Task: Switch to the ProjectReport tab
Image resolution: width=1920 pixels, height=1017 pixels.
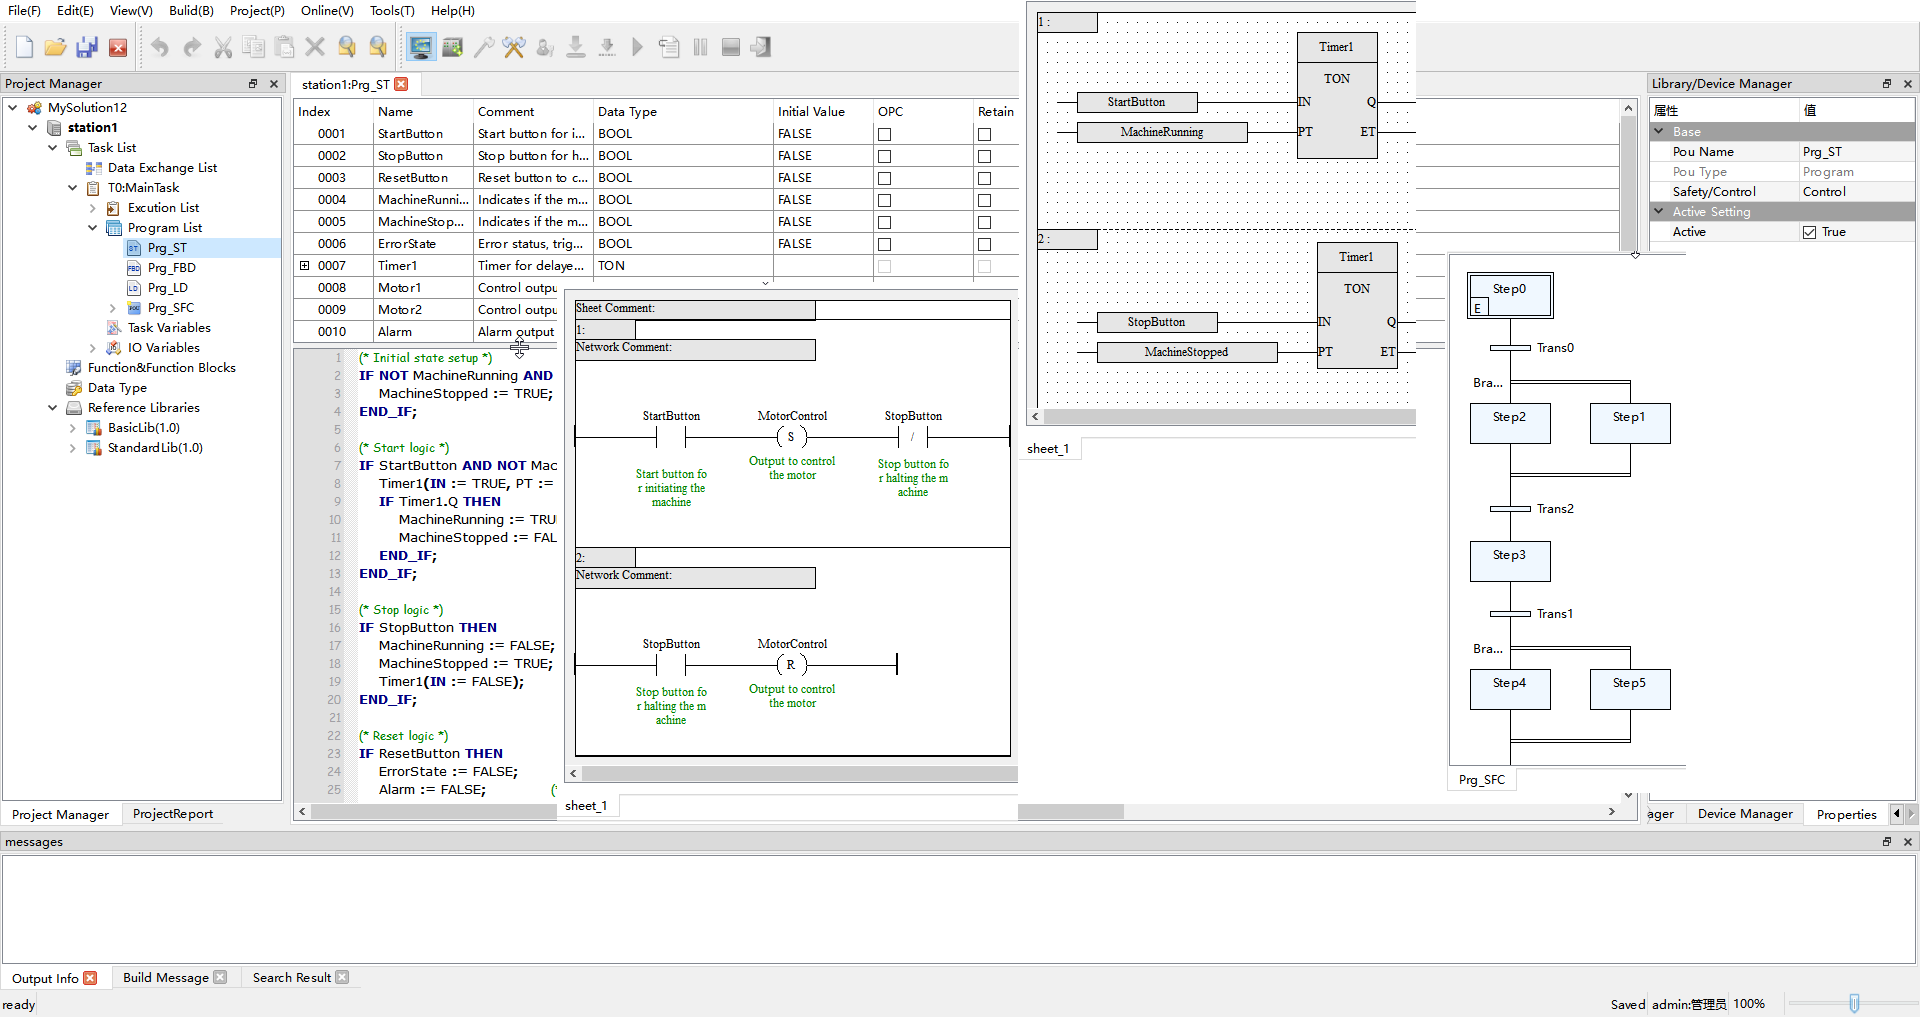Action: 173,814
